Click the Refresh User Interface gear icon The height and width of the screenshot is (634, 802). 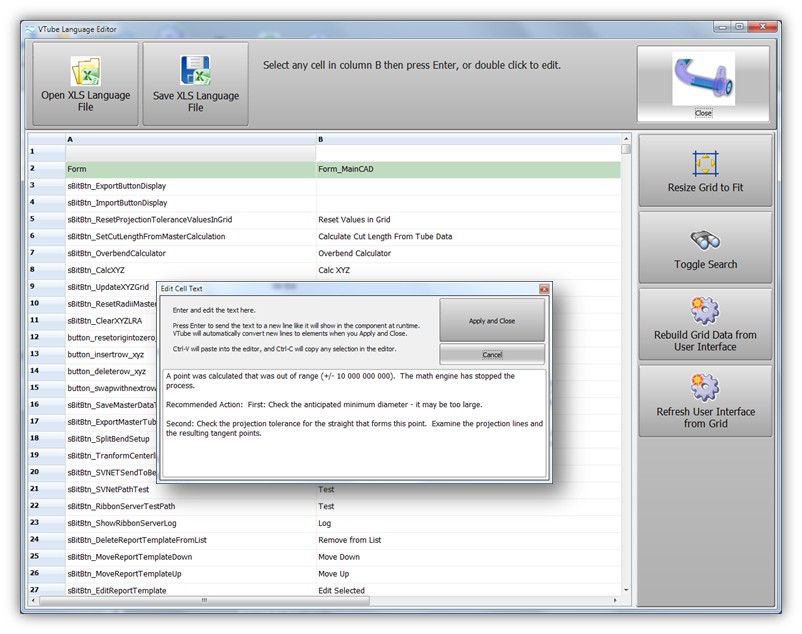coord(705,387)
